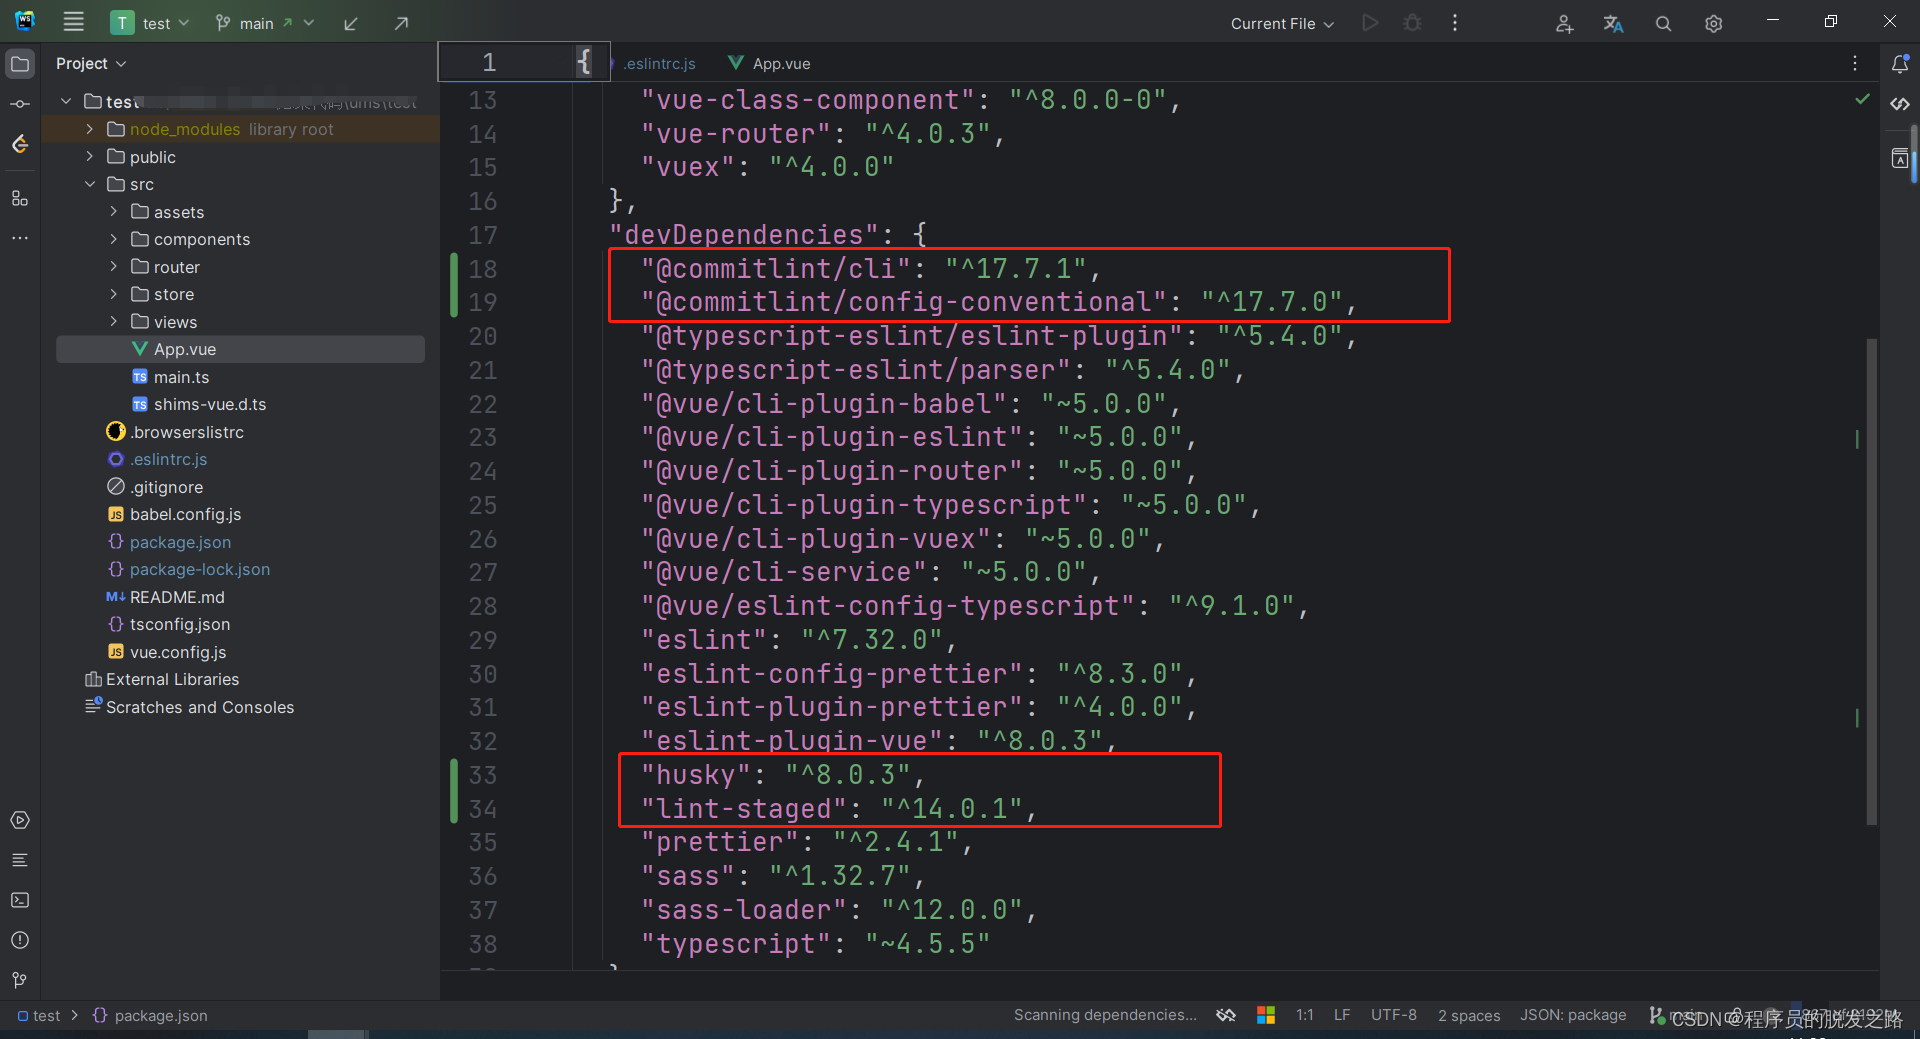Expand the assets folder
The width and height of the screenshot is (1920, 1039).
(x=114, y=212)
